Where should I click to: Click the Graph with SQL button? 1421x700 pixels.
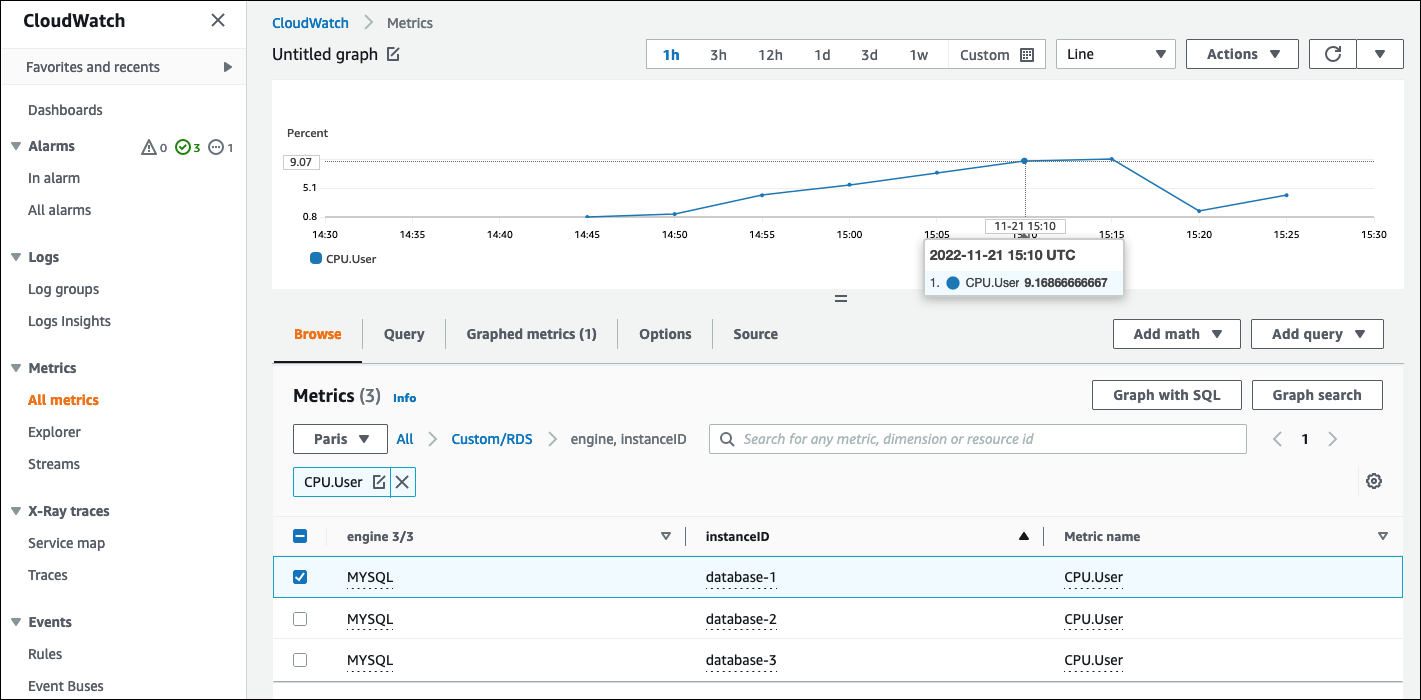(x=1166, y=395)
